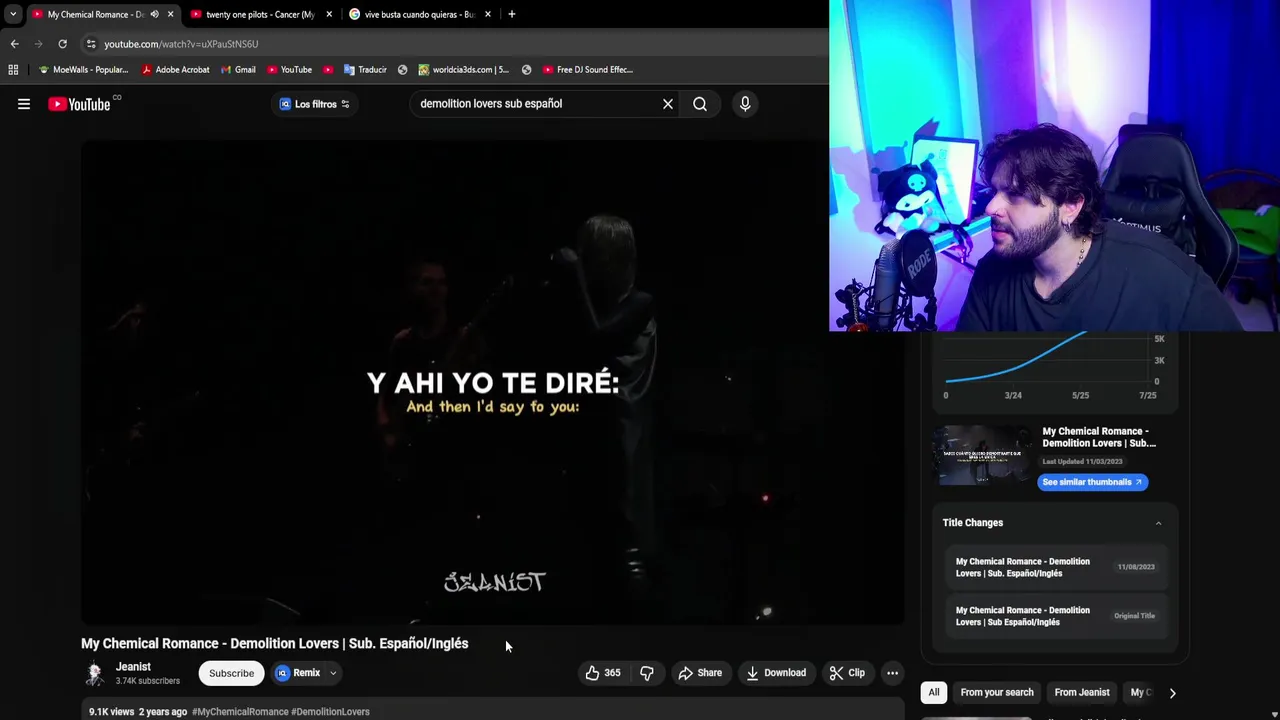Image resolution: width=1280 pixels, height=720 pixels.
Task: Open more actions three-dot menu
Action: 892,673
